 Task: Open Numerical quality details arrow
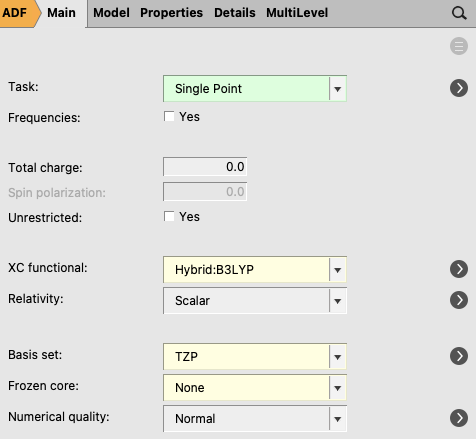click(x=459, y=418)
